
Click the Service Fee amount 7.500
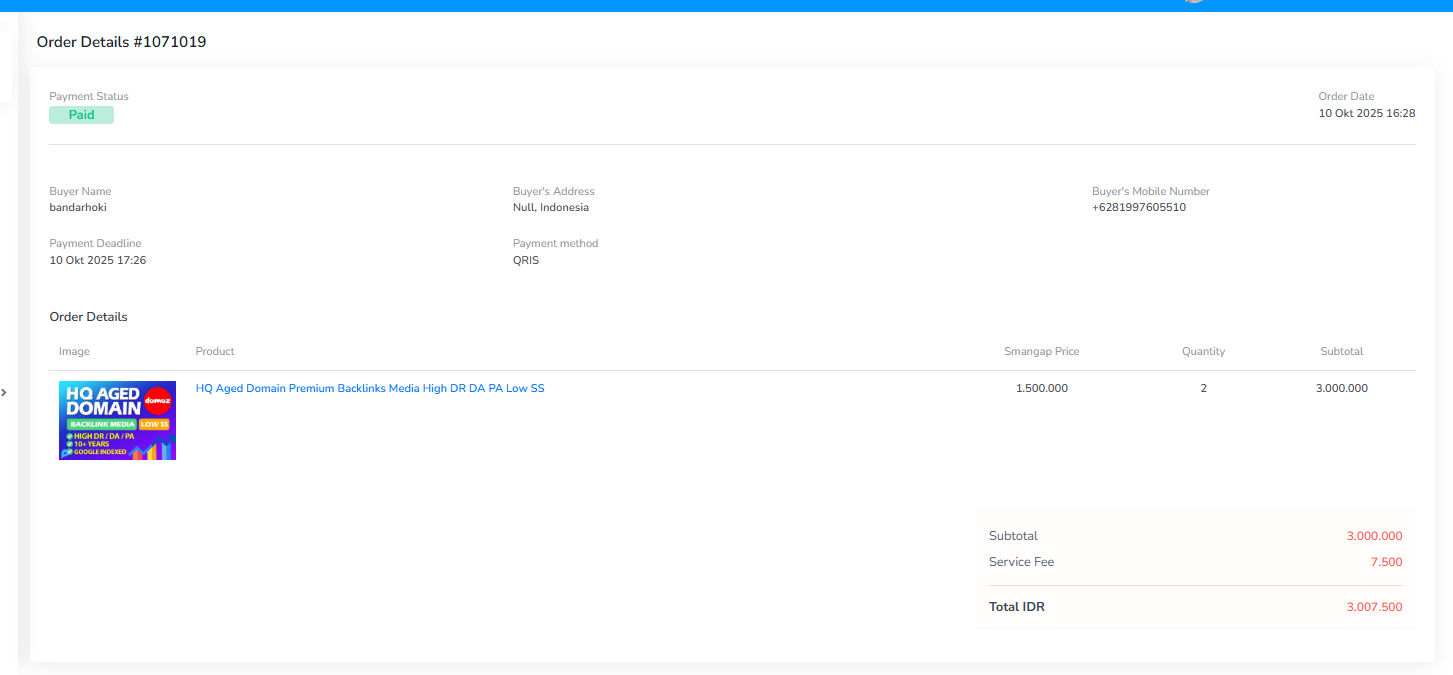(x=1385, y=562)
